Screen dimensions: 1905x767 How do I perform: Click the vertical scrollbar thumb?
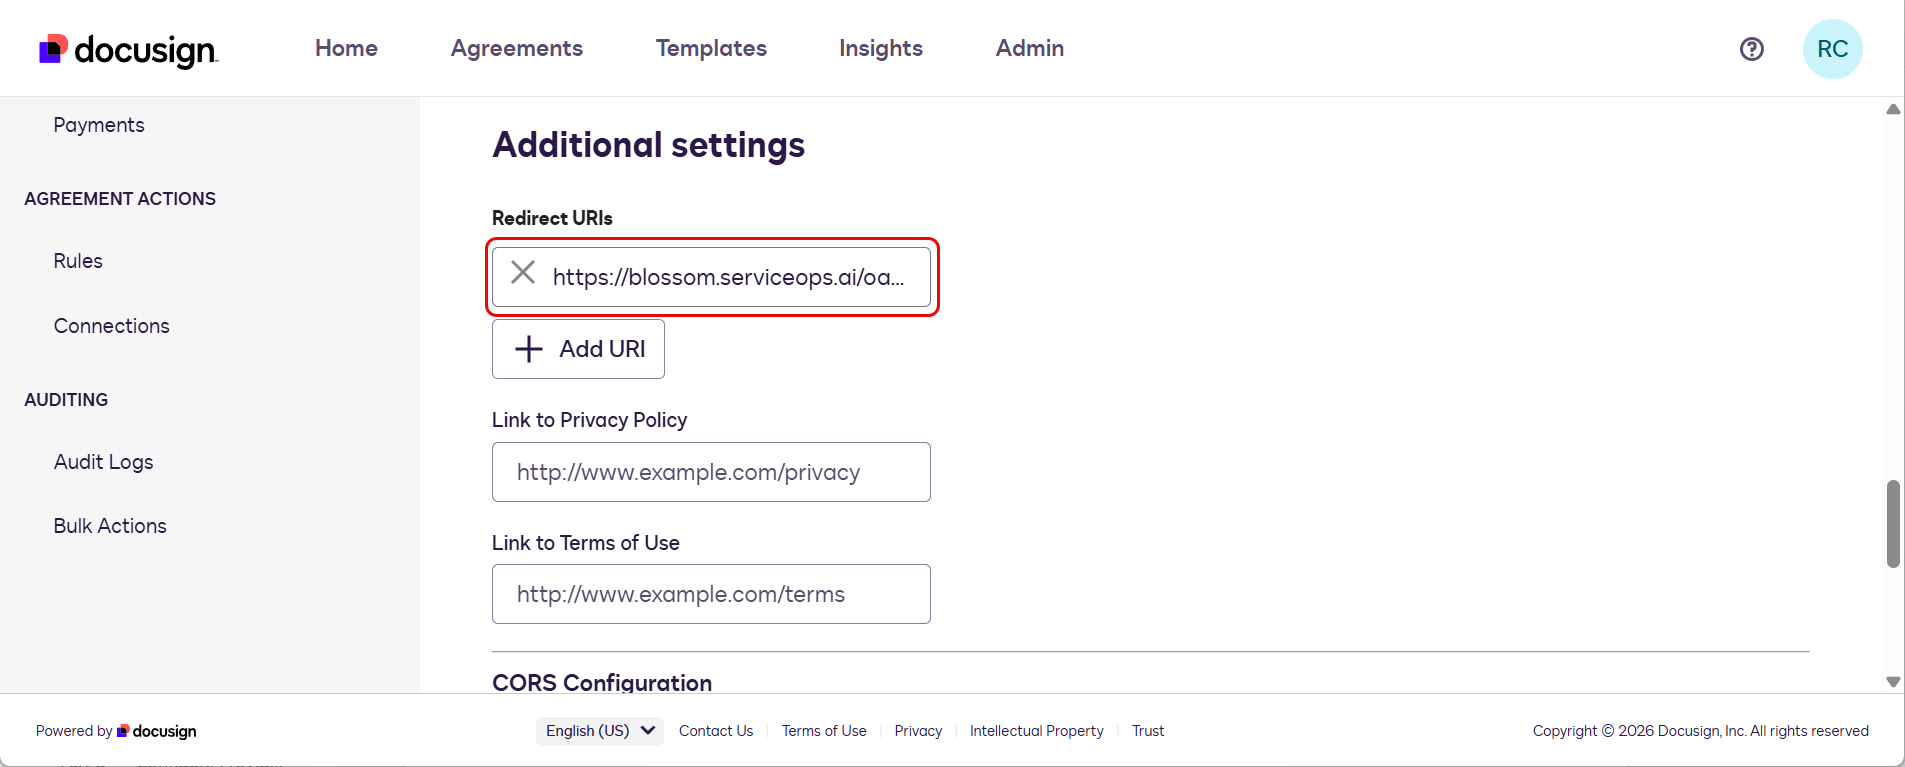(x=1893, y=524)
